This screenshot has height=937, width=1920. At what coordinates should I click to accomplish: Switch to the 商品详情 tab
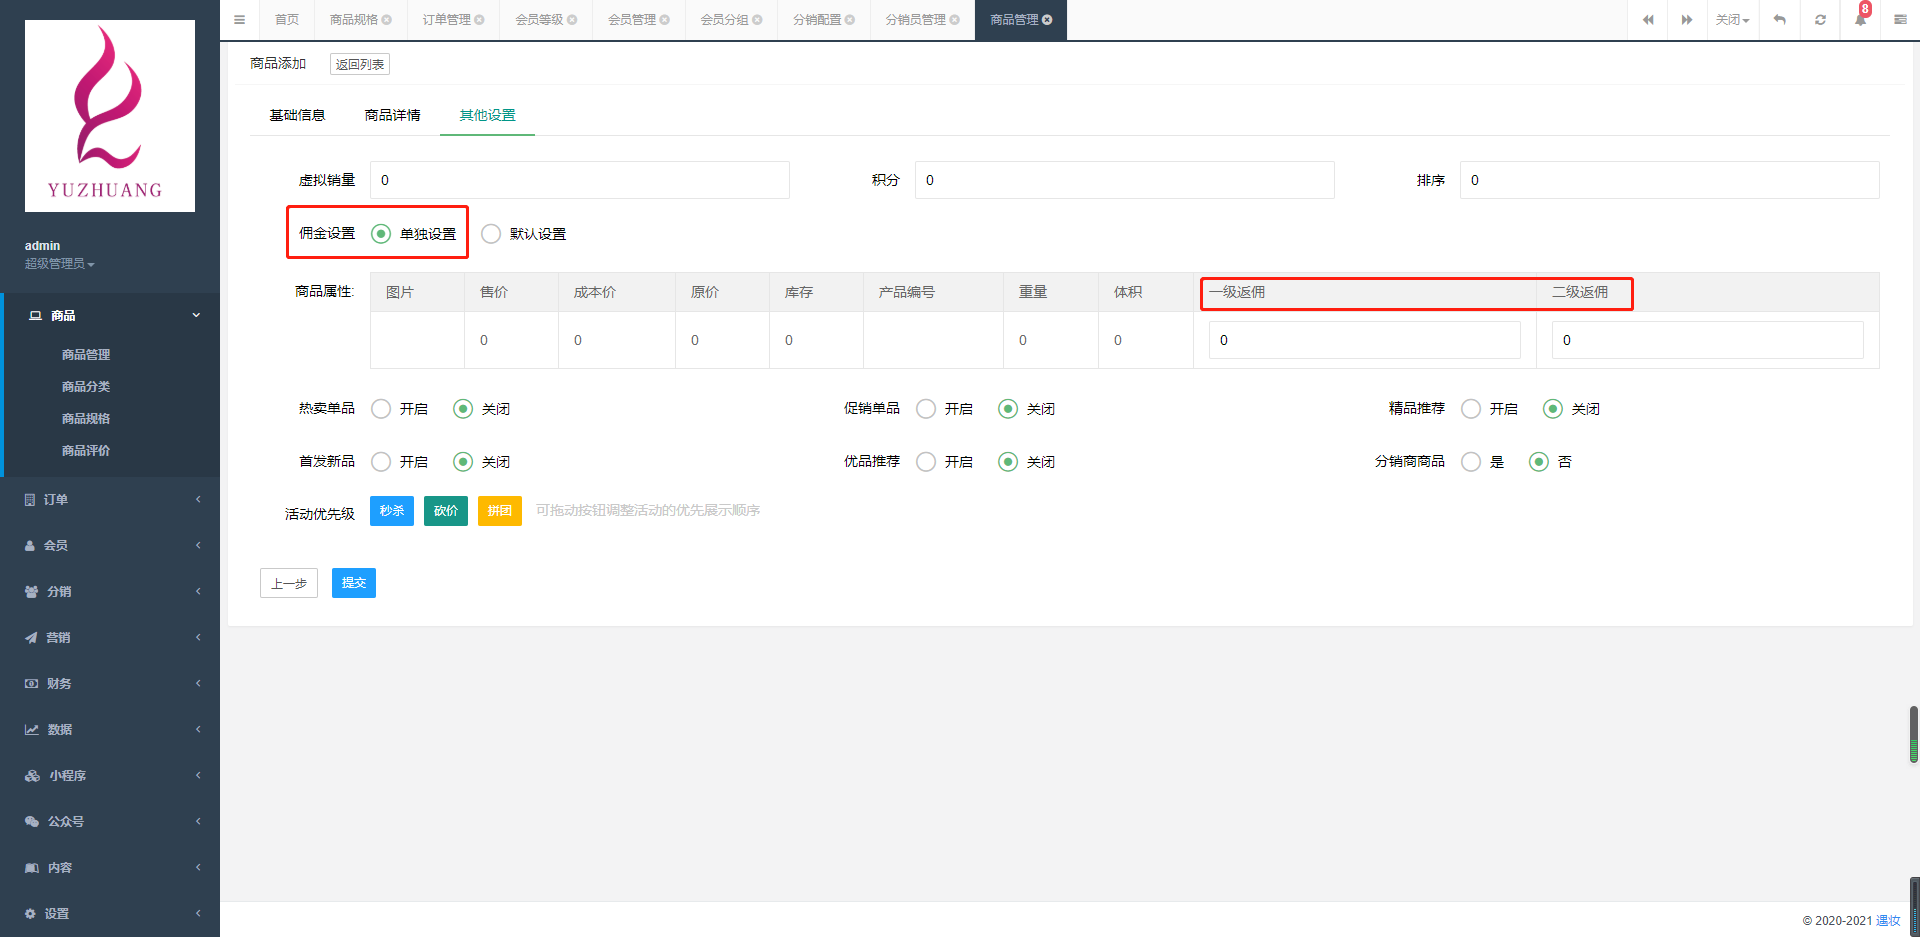[393, 115]
